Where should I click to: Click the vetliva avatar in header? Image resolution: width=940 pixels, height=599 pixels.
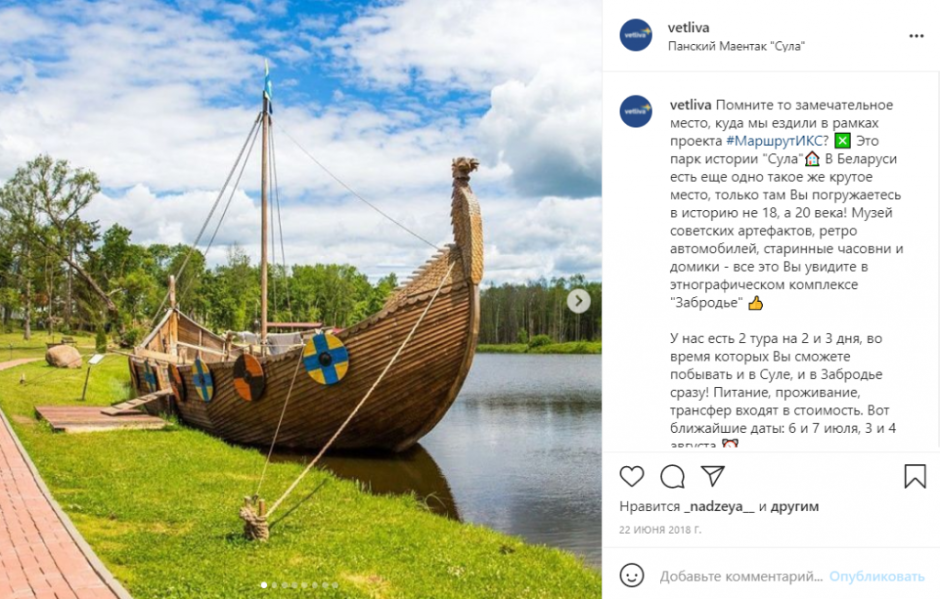point(635,35)
